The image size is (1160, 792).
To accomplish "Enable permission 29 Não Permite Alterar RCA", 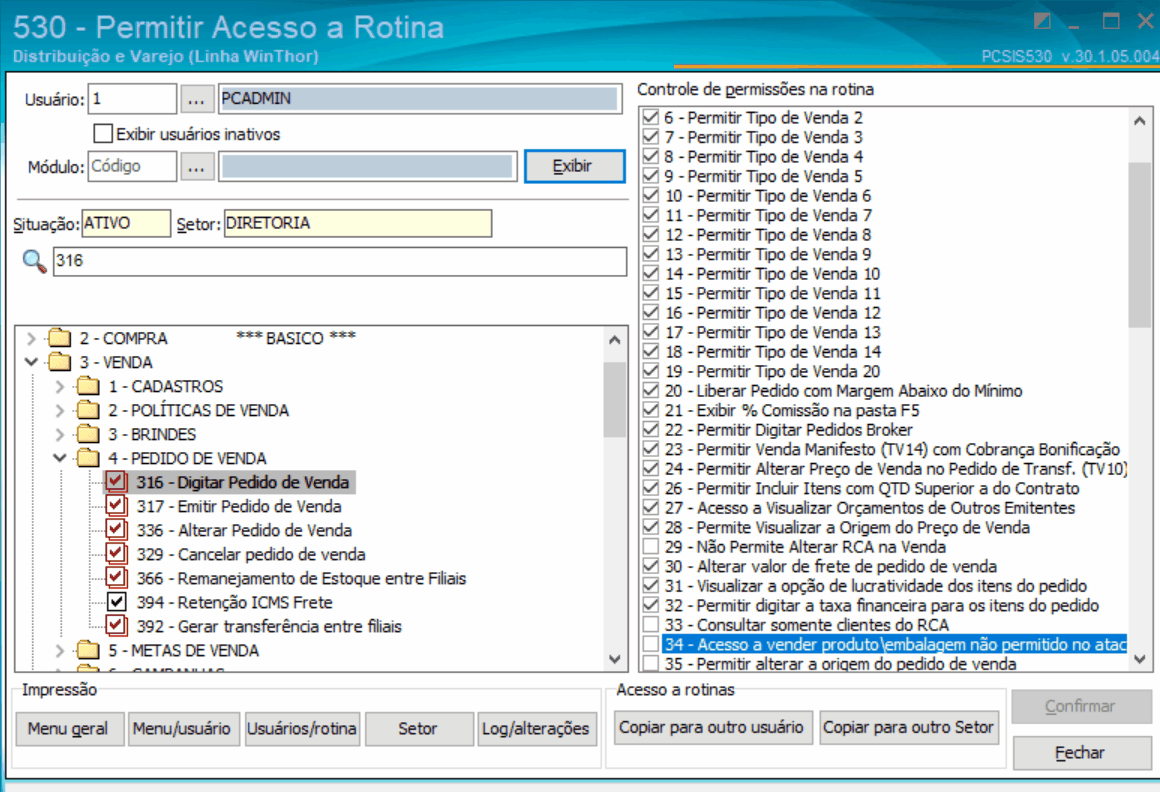I will click(x=650, y=546).
